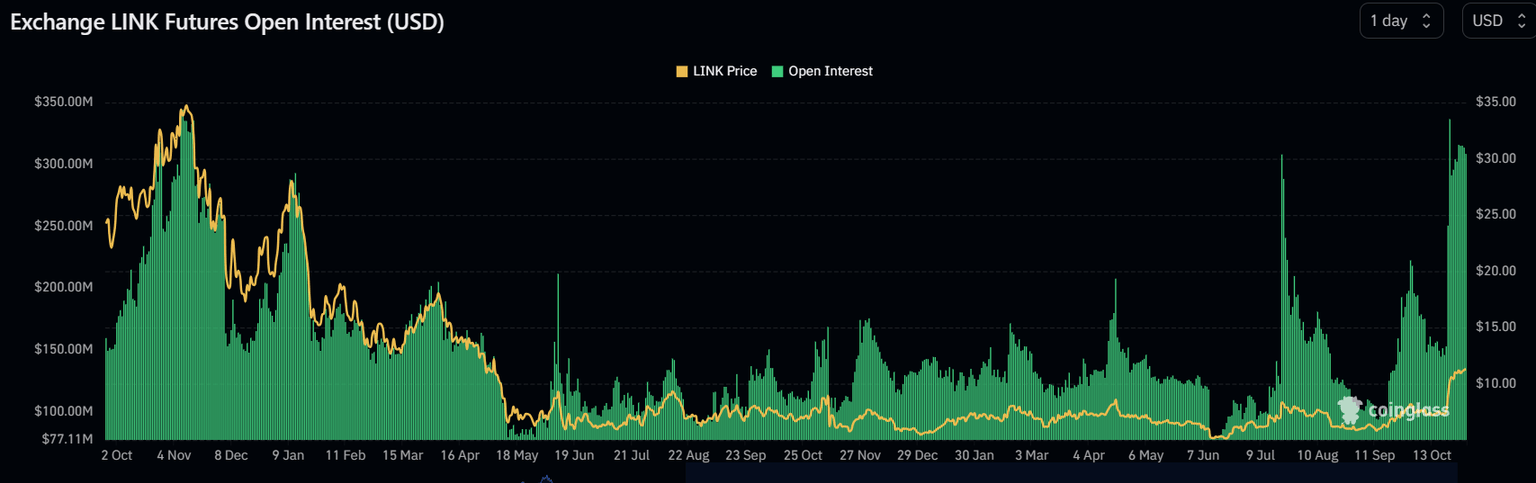Open the 1 day interval dropdown
Image resolution: width=1536 pixels, height=483 pixels.
[x=1401, y=21]
